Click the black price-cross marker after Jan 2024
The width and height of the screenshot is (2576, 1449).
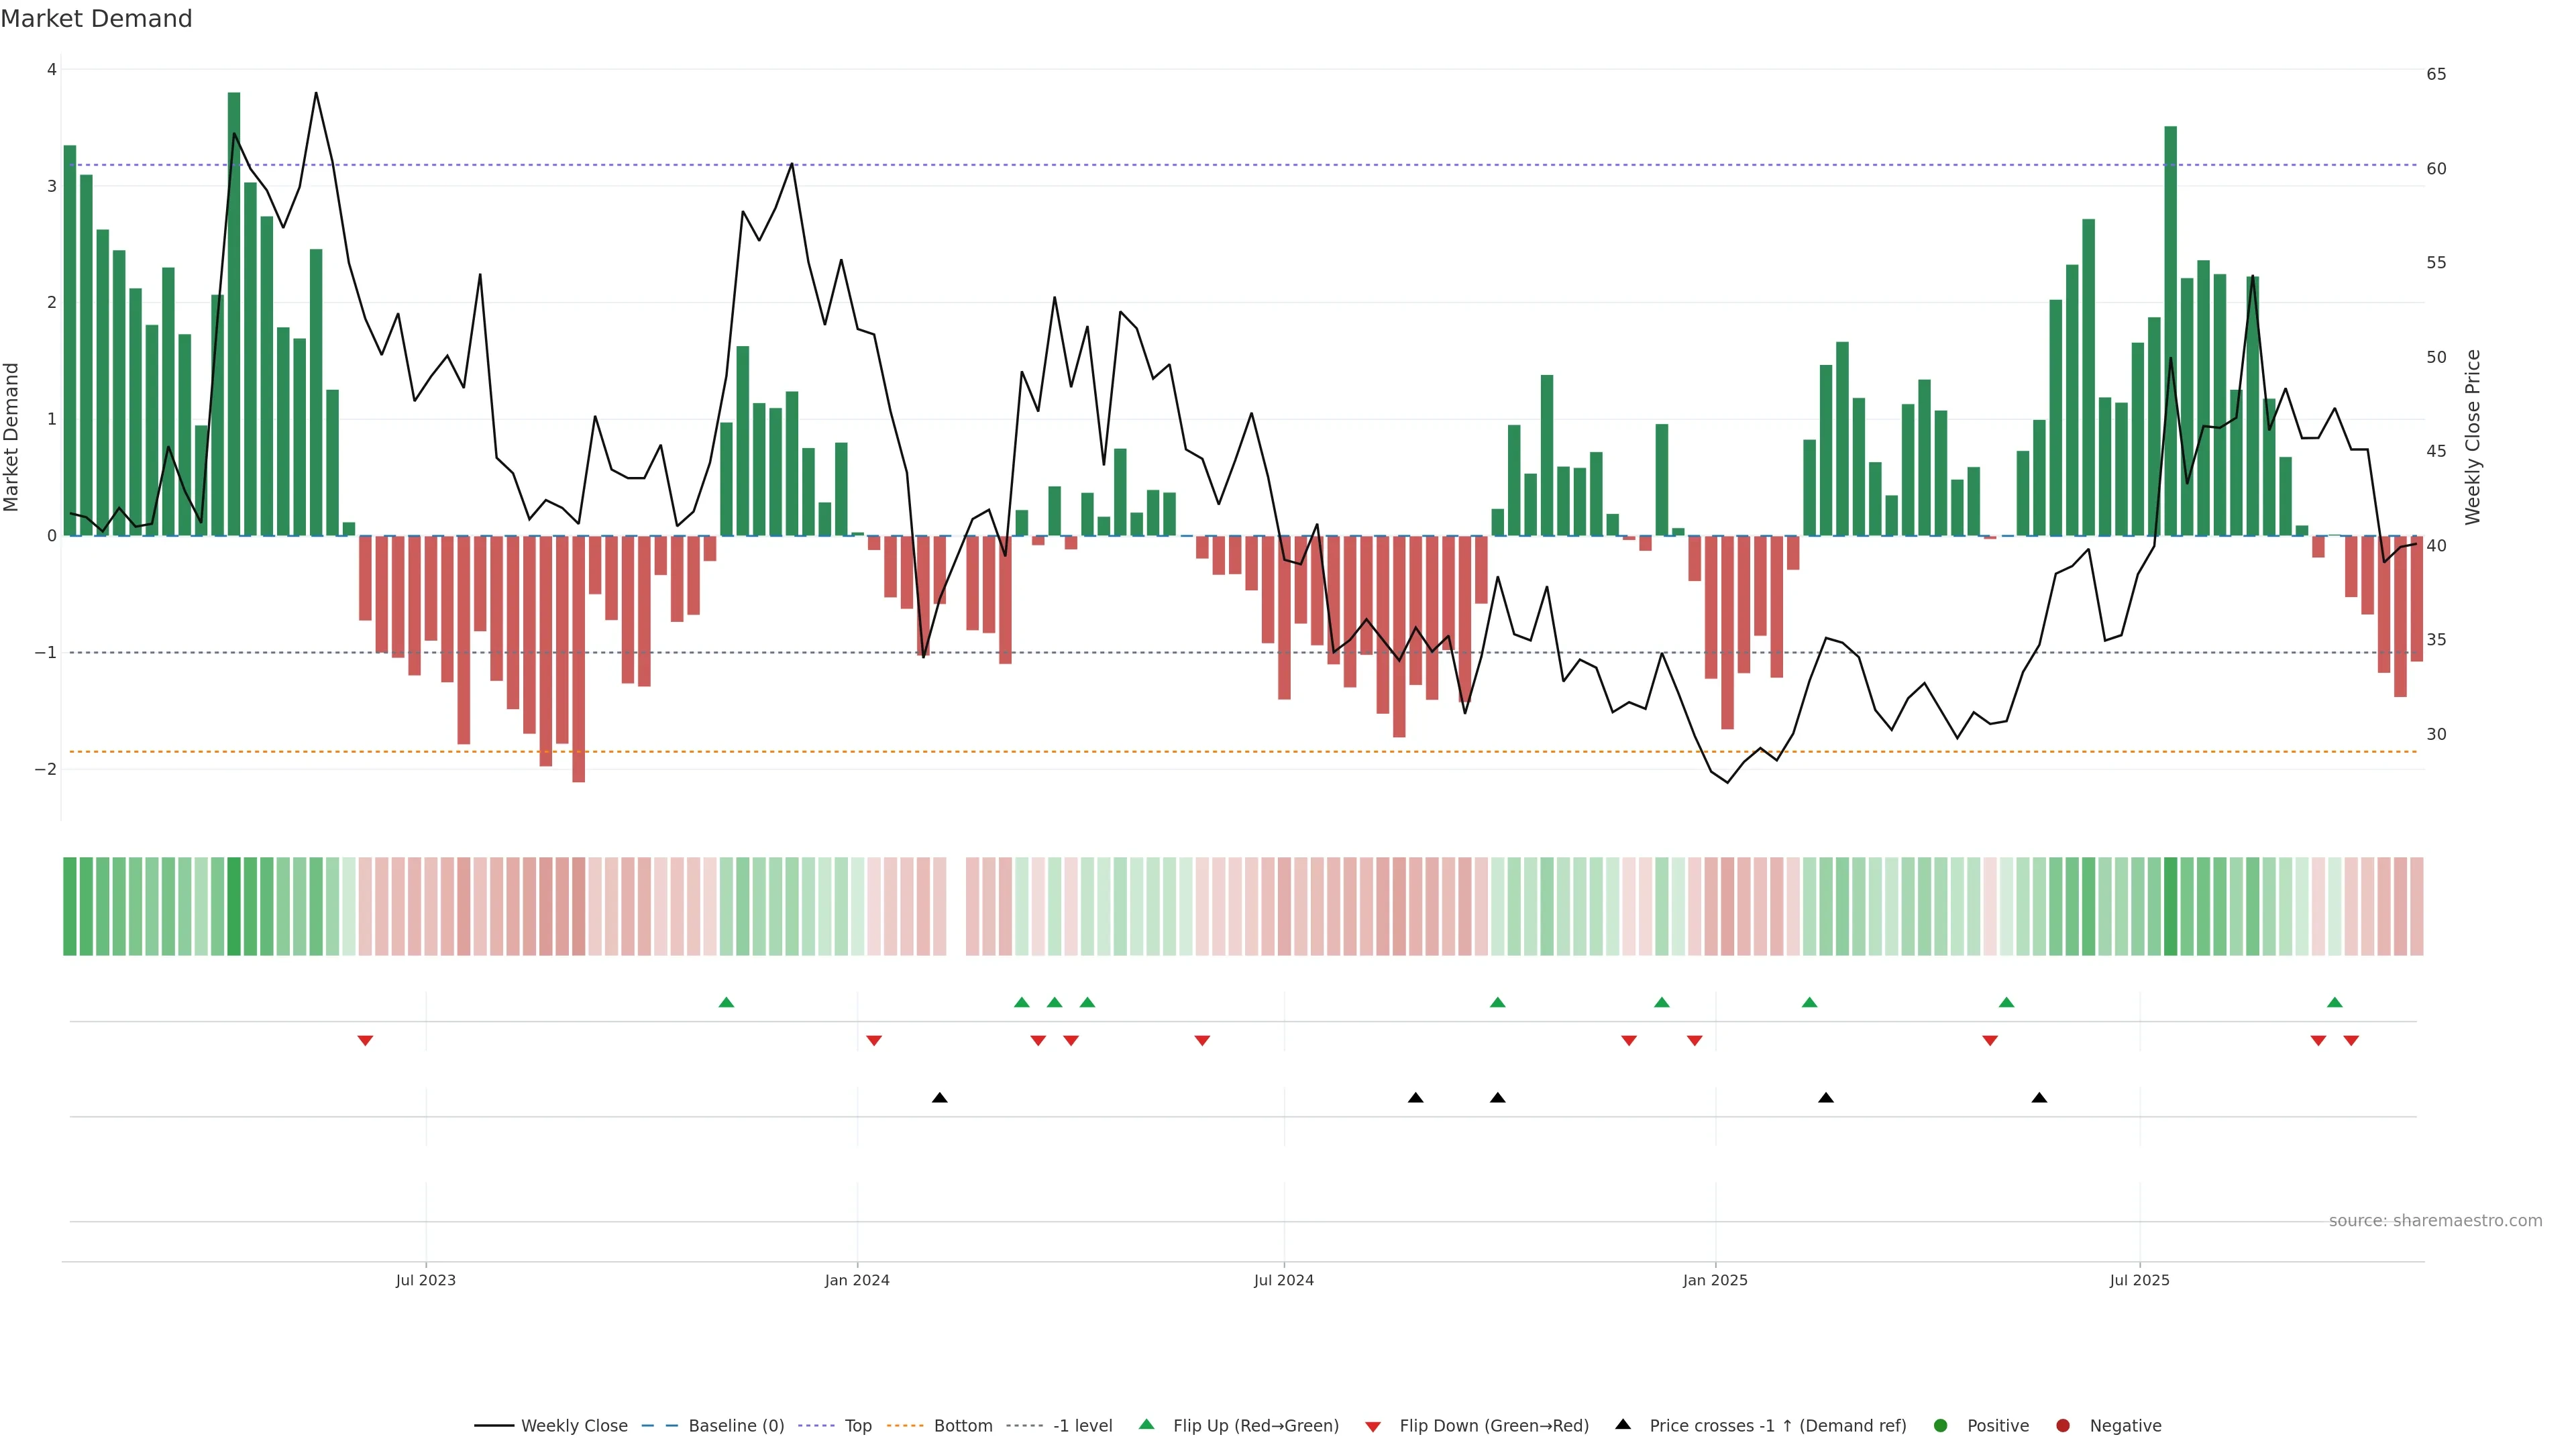click(x=940, y=1098)
